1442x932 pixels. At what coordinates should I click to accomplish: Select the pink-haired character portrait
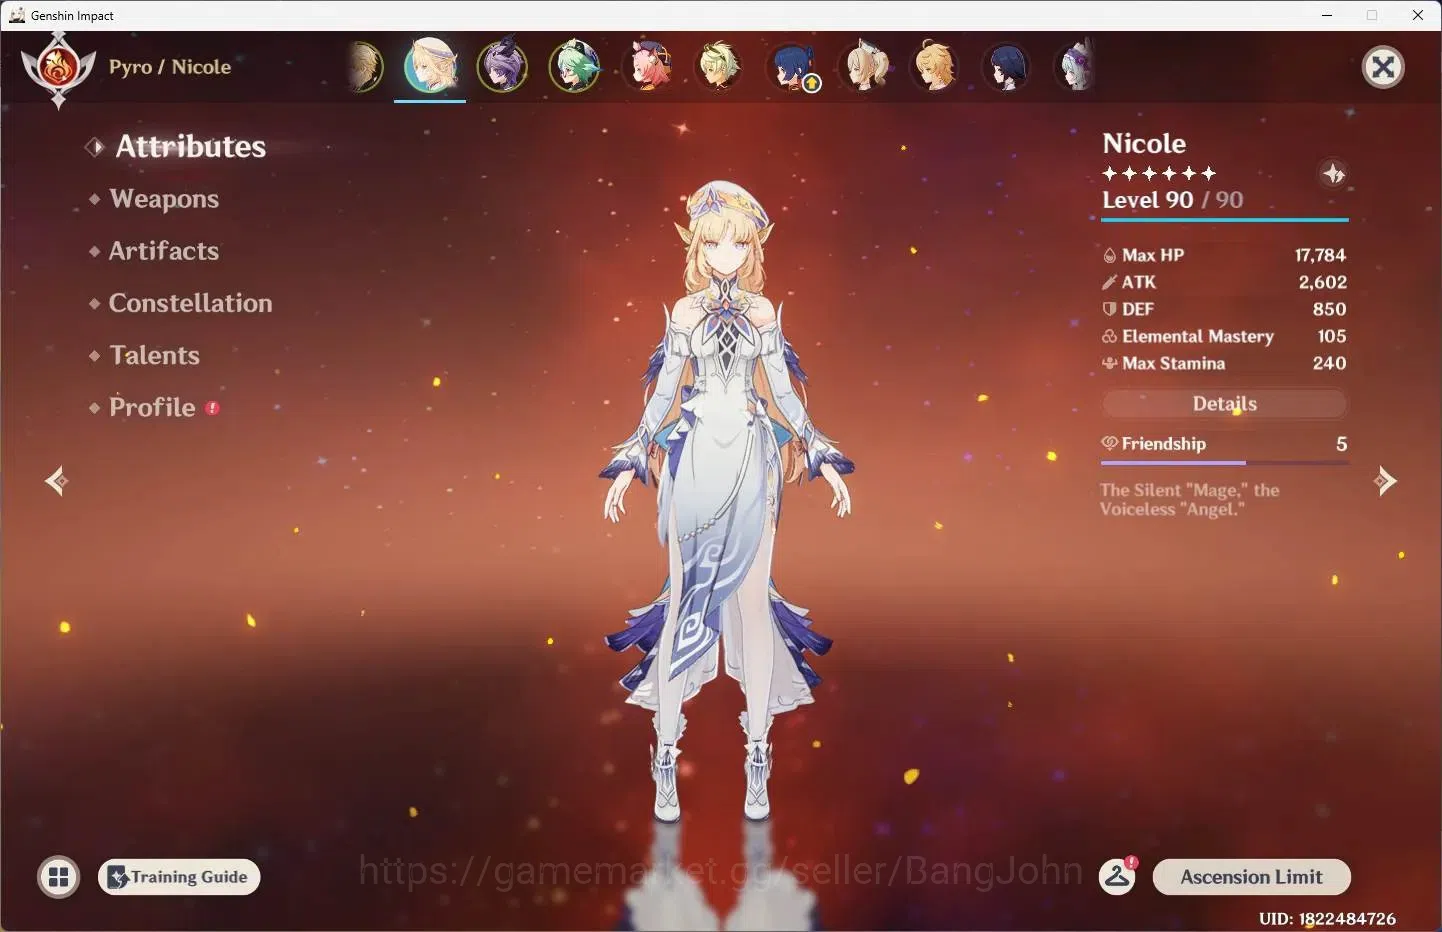[x=647, y=67]
